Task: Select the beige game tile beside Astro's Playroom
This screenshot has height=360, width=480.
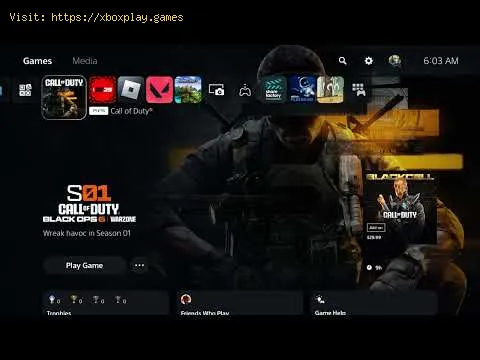Action: coord(330,90)
